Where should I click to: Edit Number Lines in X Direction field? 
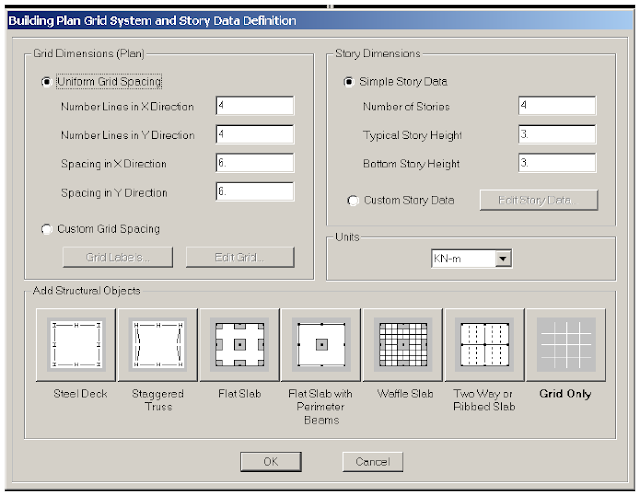255,106
